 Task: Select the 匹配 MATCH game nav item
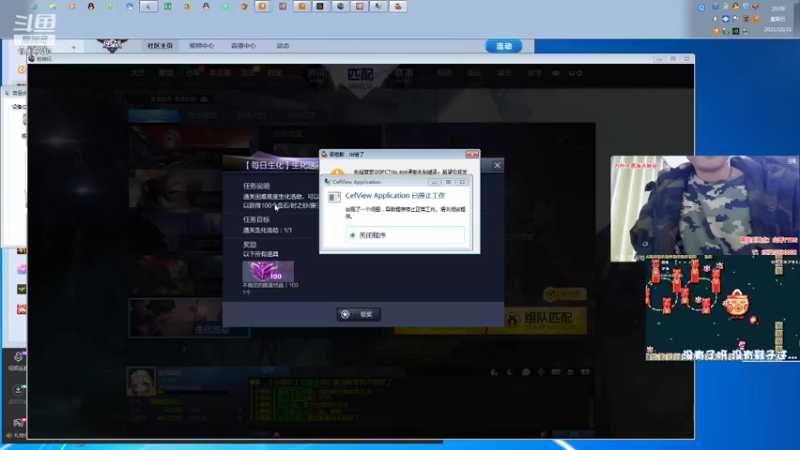[x=360, y=77]
